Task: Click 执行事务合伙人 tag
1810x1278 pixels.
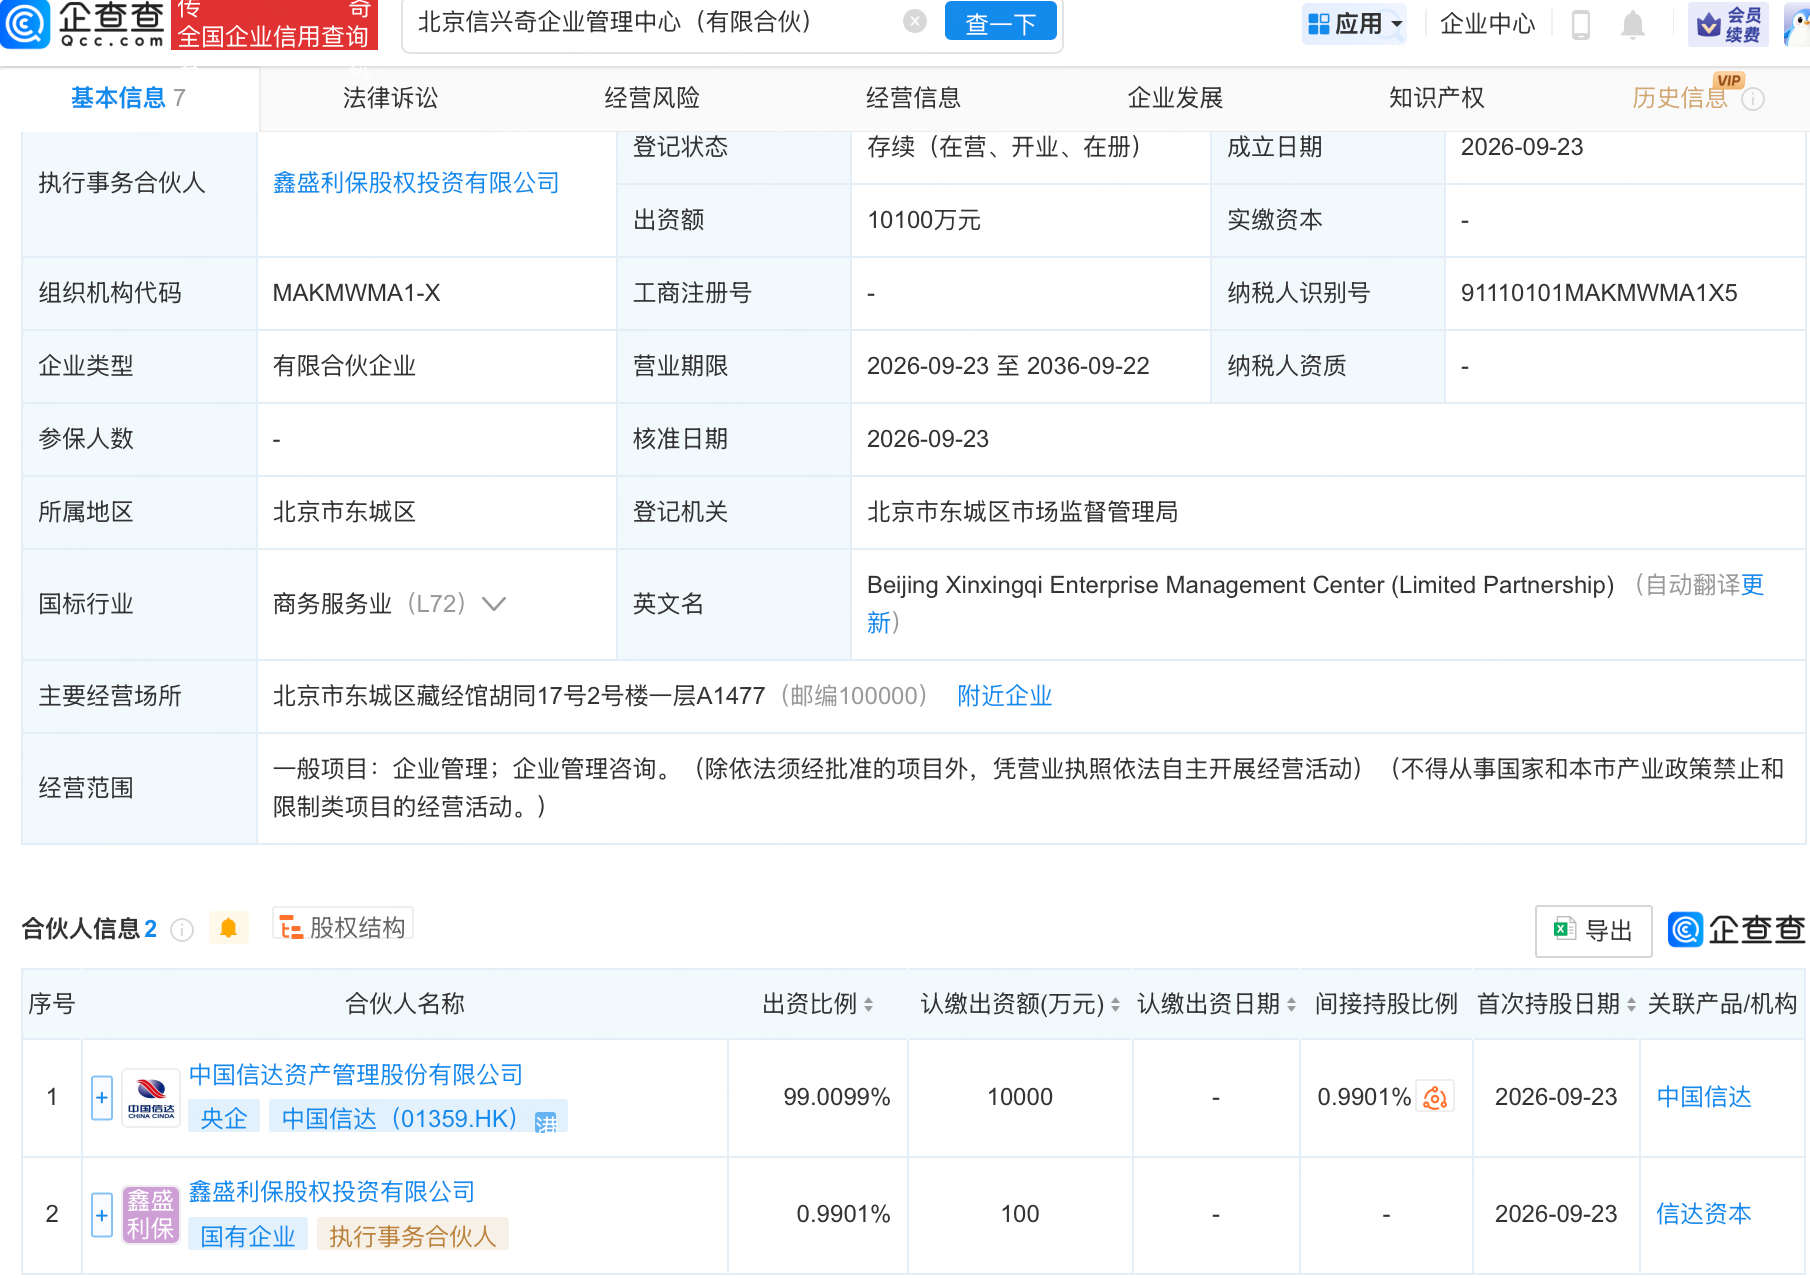Action: click(x=413, y=1236)
